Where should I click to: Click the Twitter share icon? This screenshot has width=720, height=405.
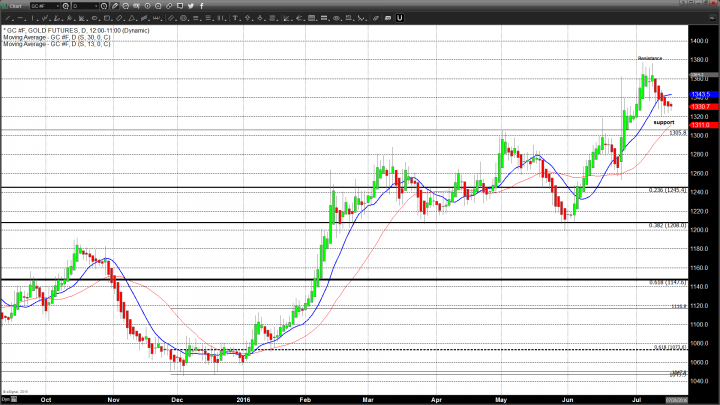(191, 6)
